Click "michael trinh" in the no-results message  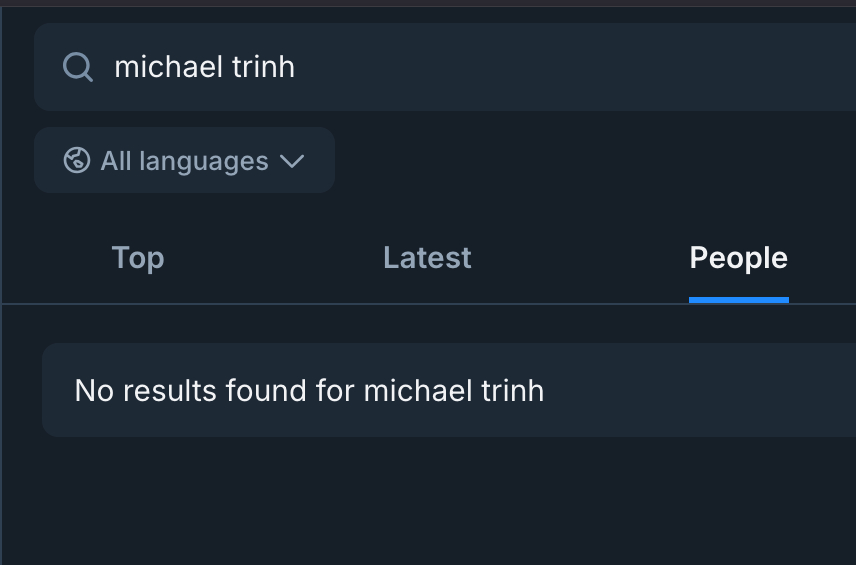click(453, 390)
